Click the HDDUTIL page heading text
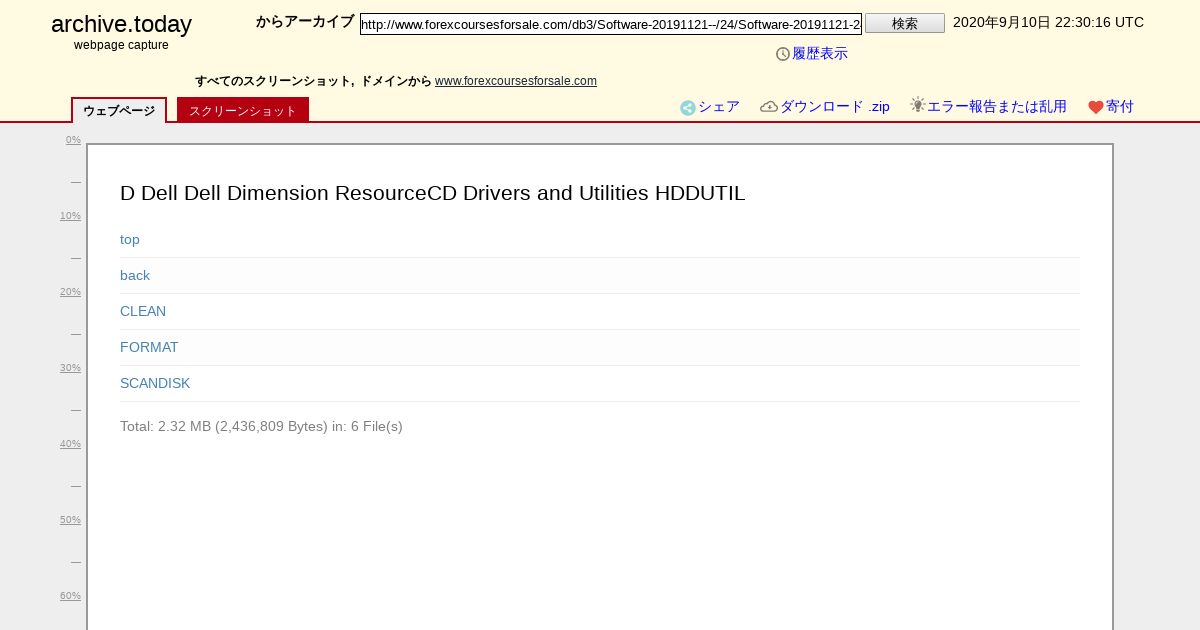 [432, 194]
